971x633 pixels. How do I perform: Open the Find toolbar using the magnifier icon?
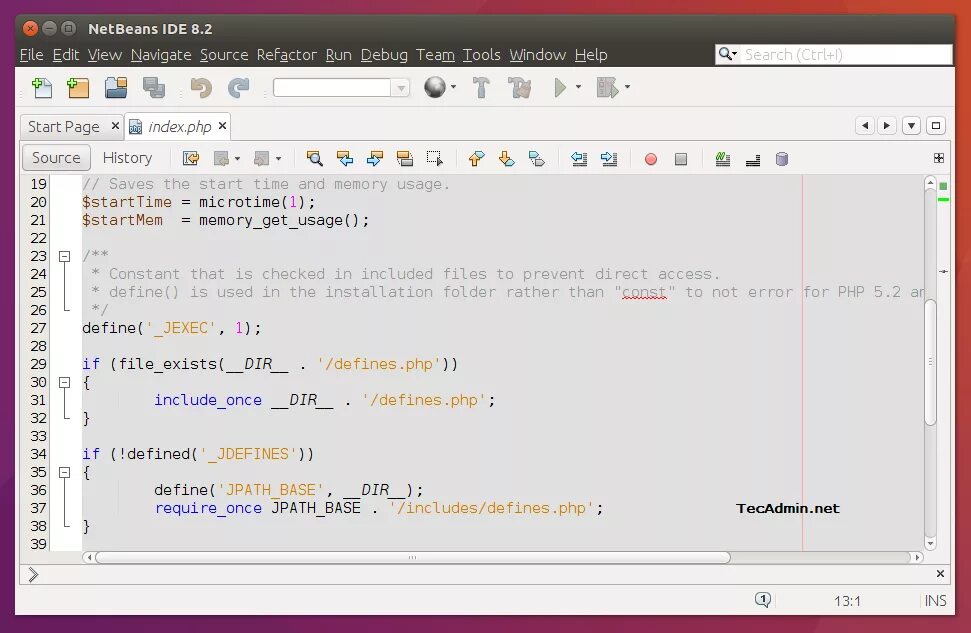(x=316, y=158)
